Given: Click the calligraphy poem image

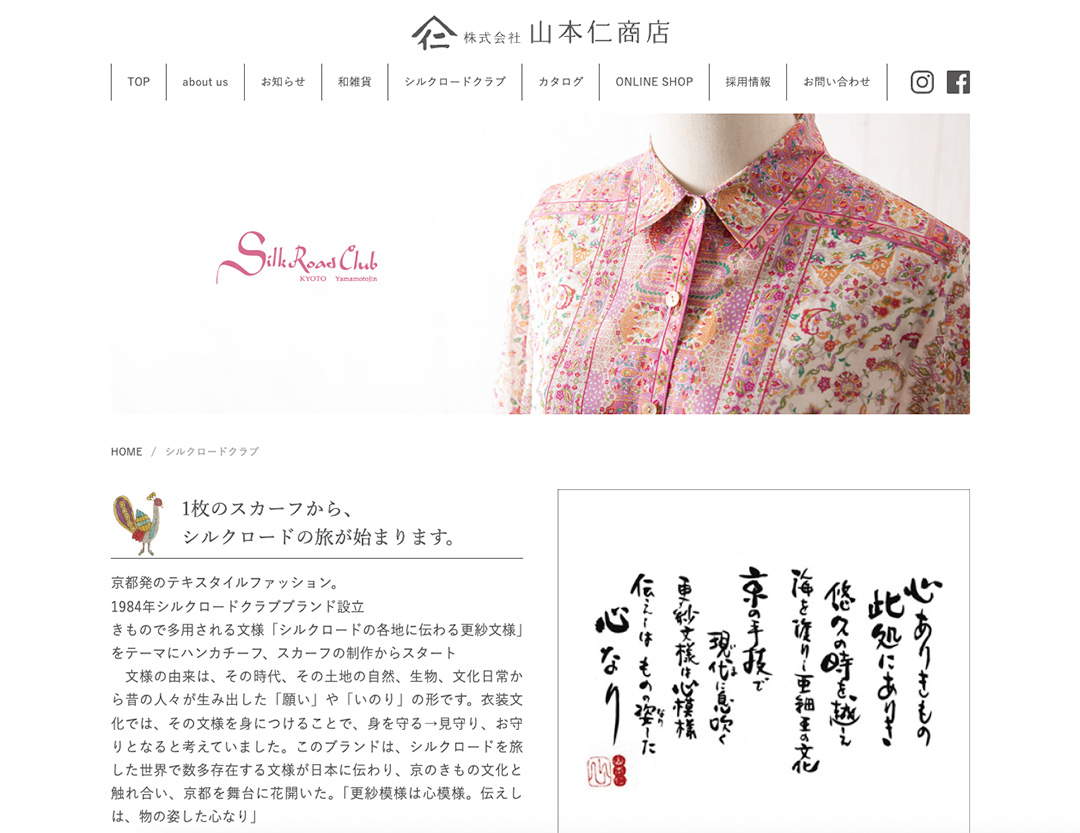Looking at the screenshot, I should click(763, 661).
